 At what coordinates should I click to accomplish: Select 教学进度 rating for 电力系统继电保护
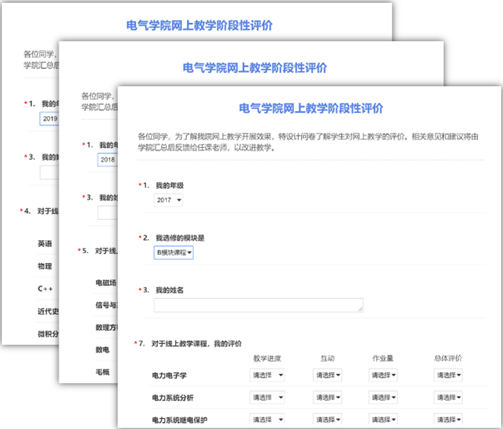267,419
